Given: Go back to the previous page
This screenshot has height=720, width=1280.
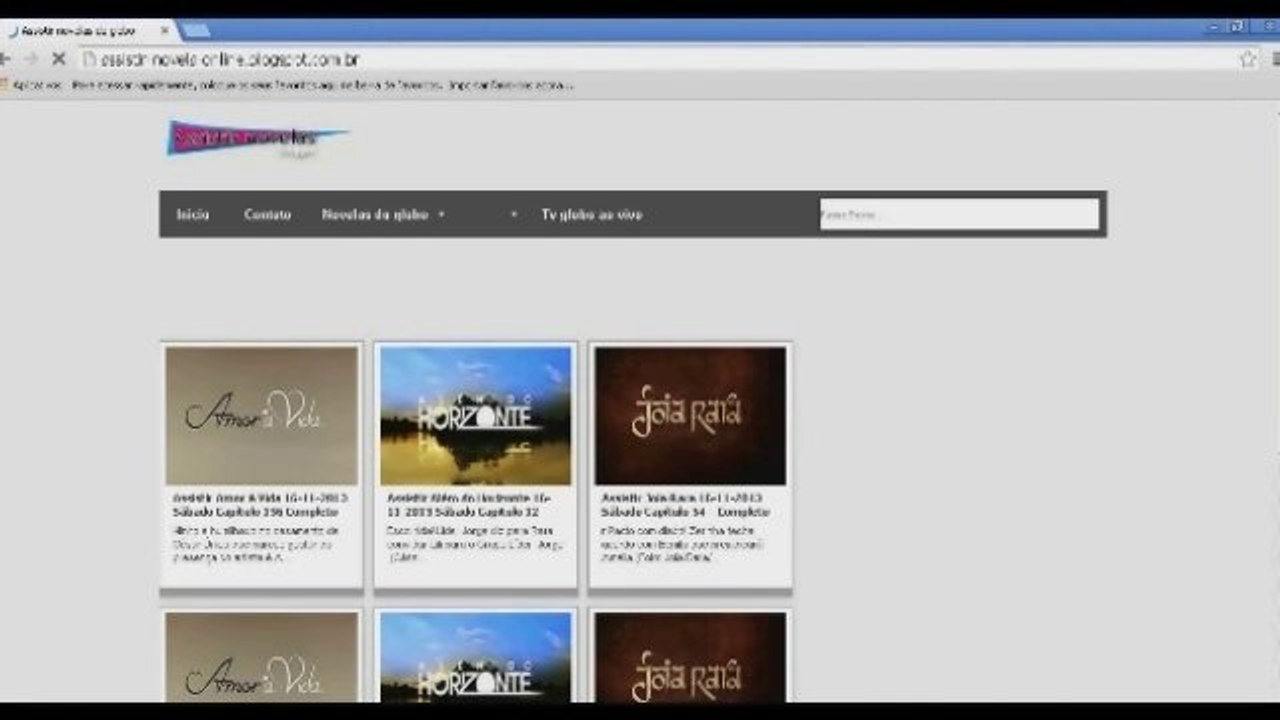Looking at the screenshot, I should click(5, 60).
